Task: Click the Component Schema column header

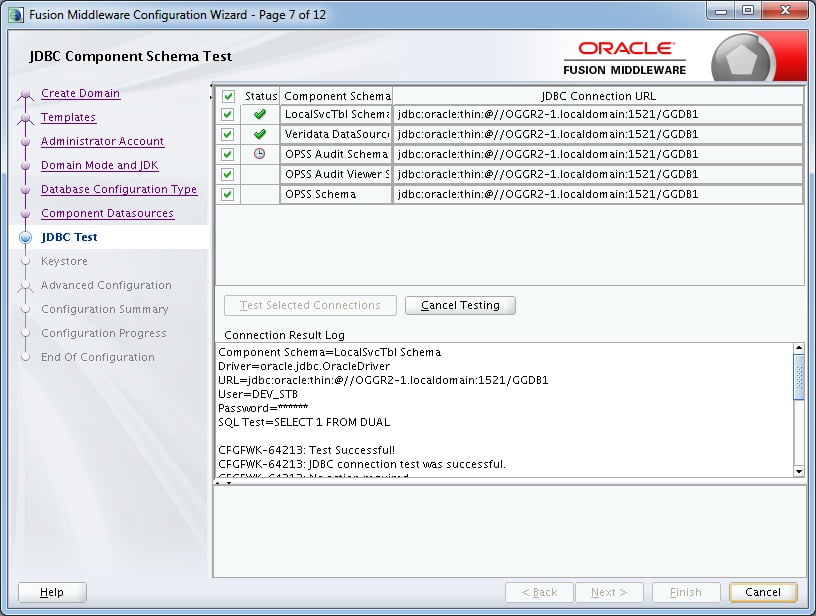Action: click(x=336, y=96)
